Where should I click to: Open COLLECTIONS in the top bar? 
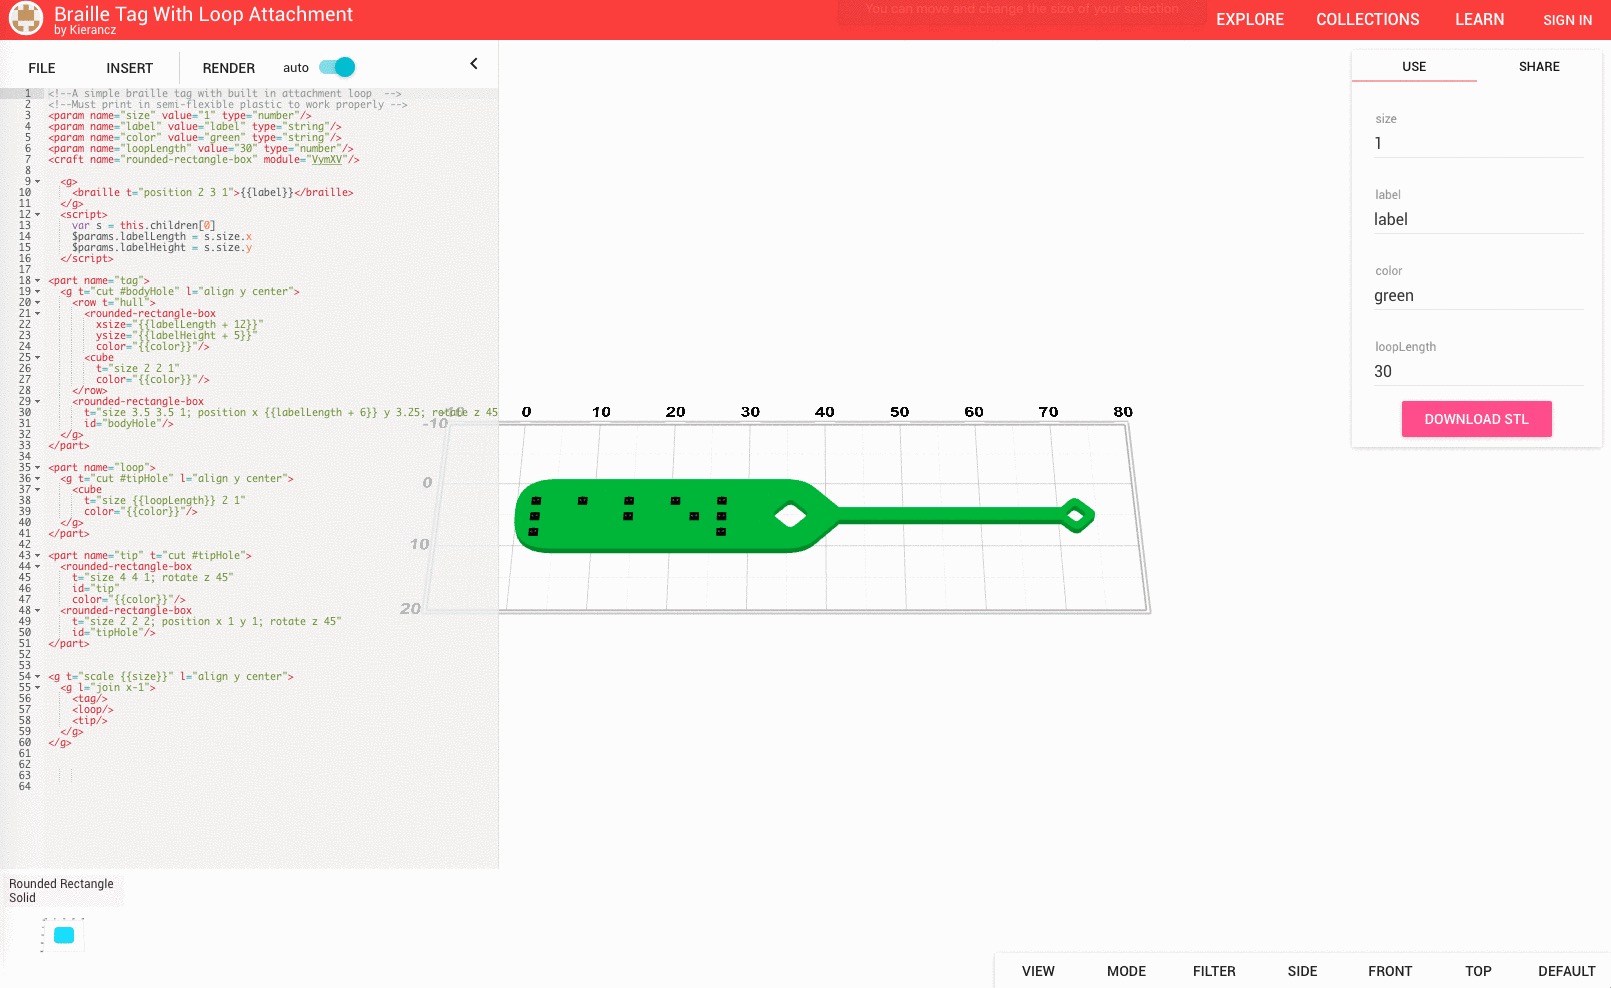1368,19
